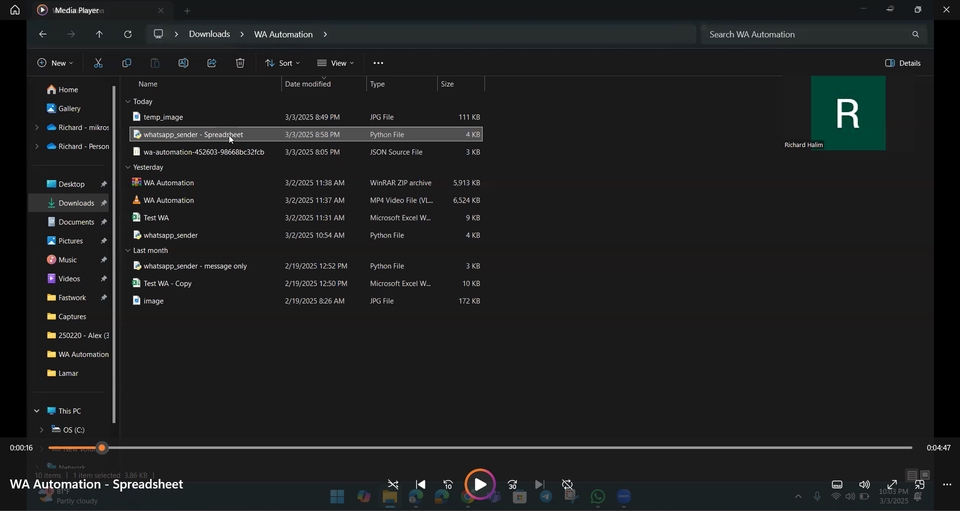The width and height of the screenshot is (960, 511).
Task: Open the Fastwork folder in sidebar
Action: tap(72, 298)
